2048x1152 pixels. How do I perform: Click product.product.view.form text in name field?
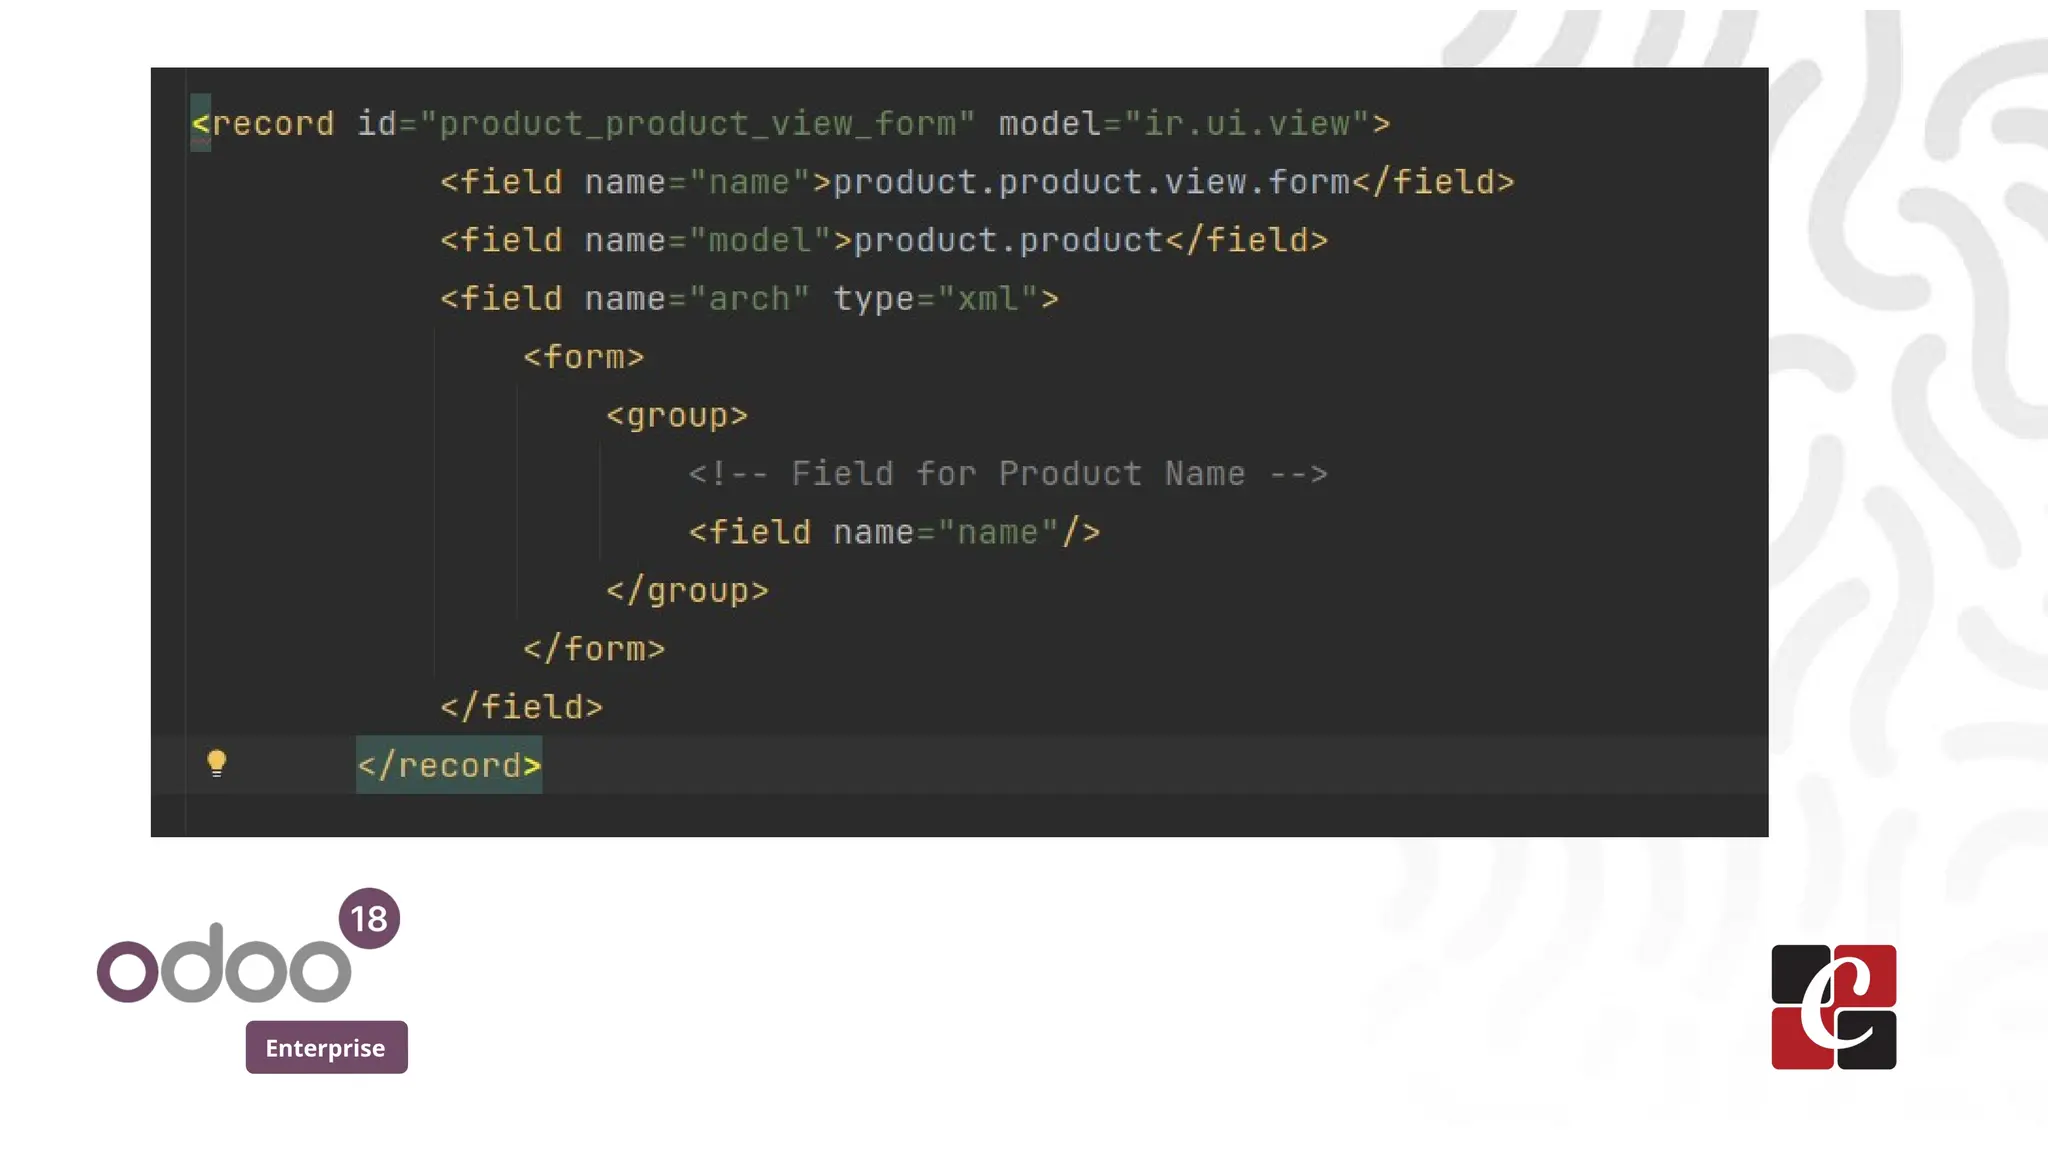point(1091,182)
